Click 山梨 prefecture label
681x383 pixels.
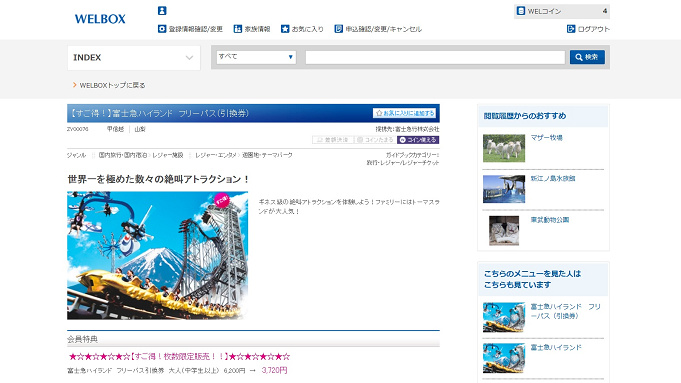pyautogui.click(x=140, y=129)
